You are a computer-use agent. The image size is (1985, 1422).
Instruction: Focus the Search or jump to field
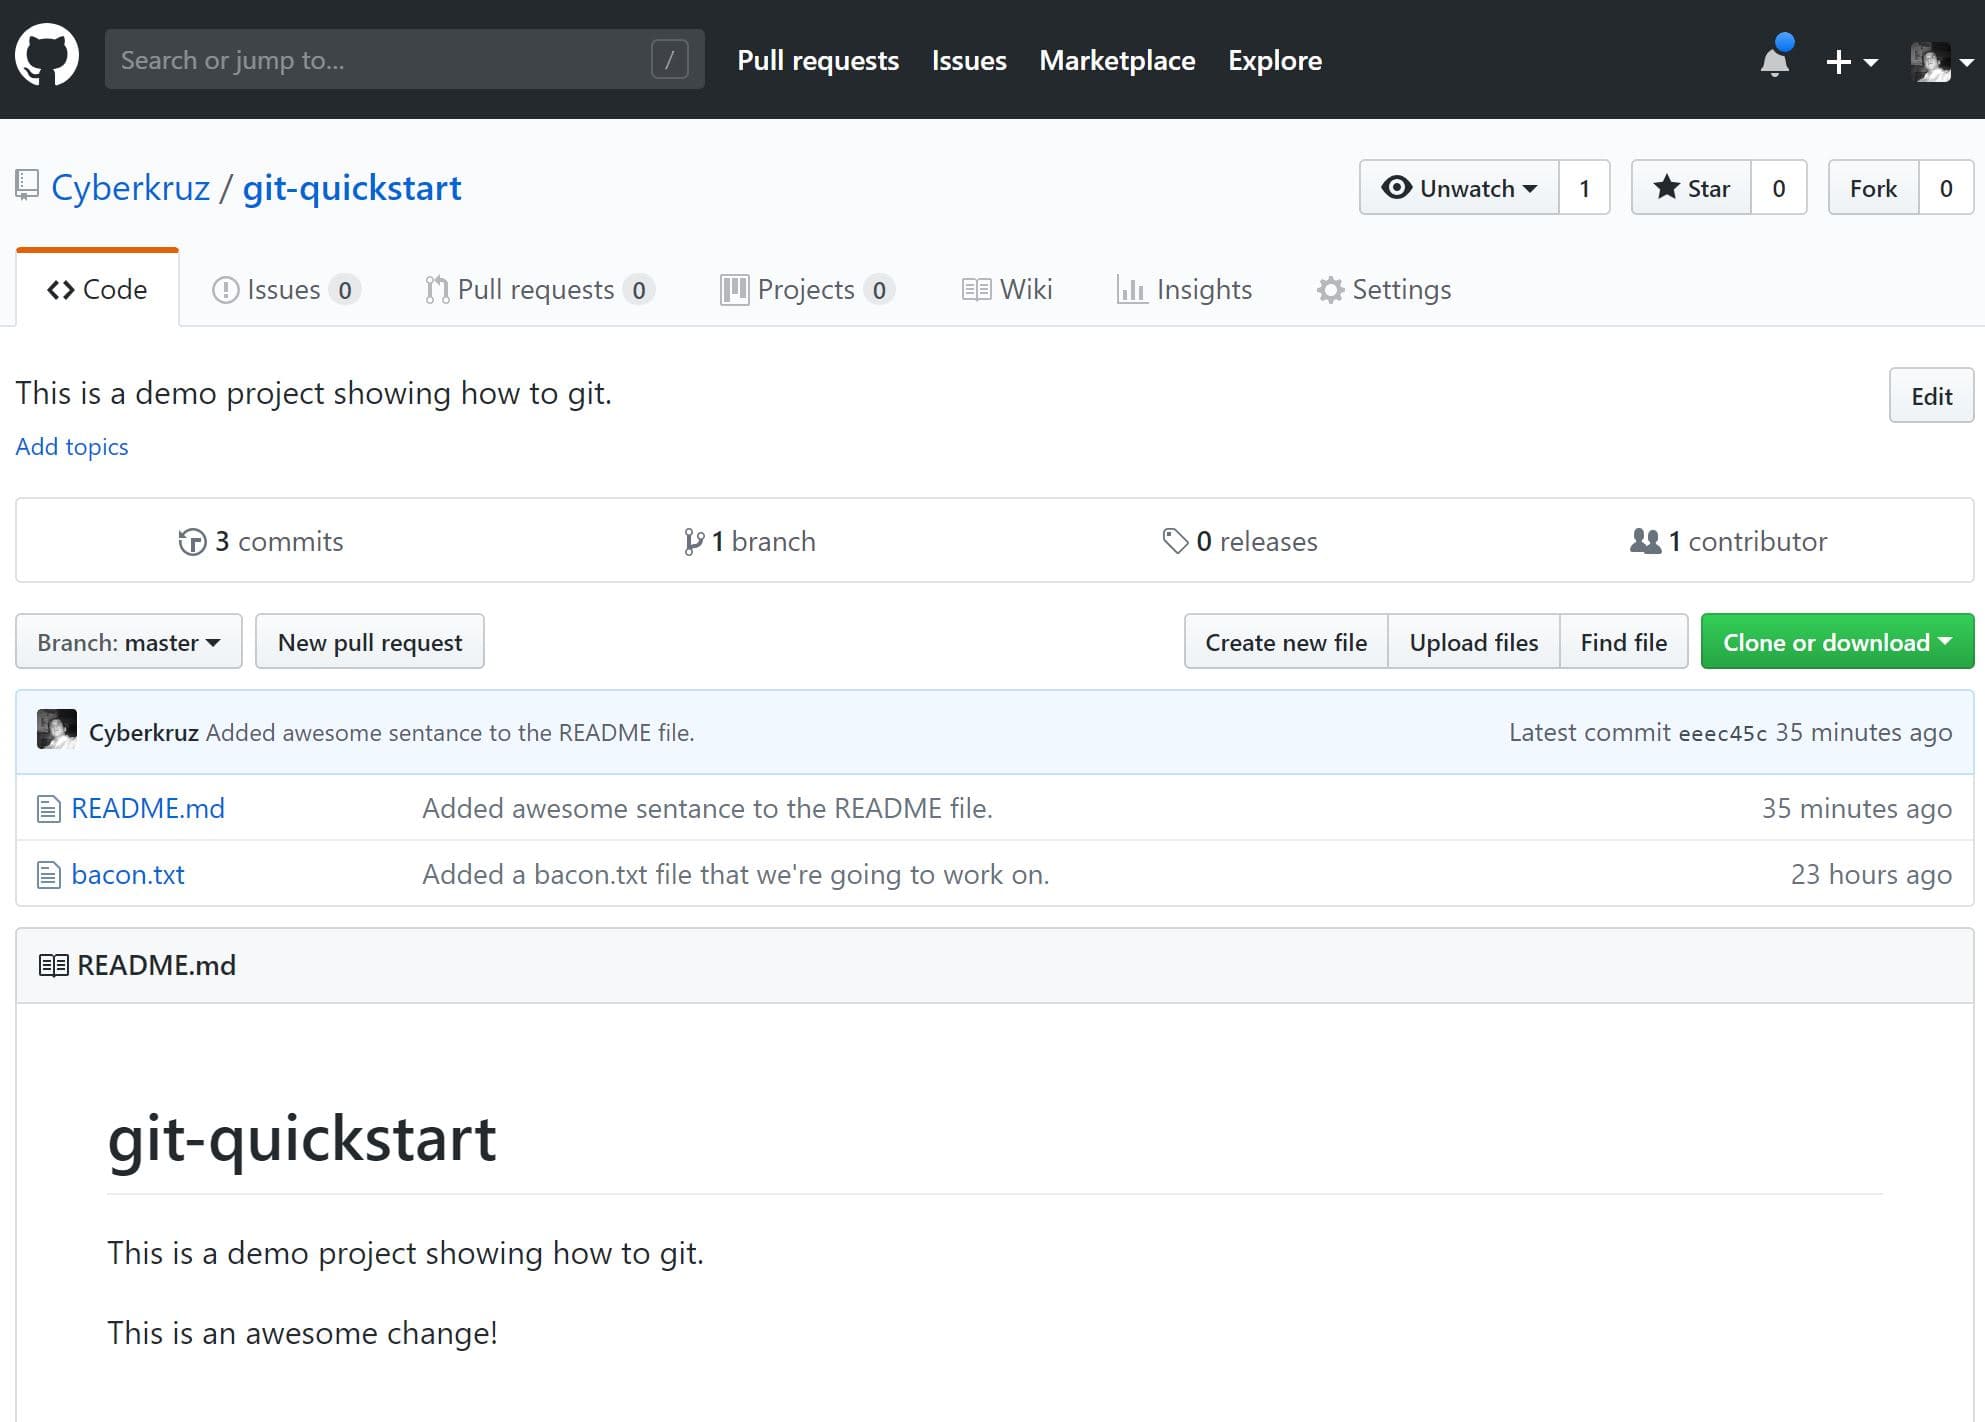pos(404,60)
